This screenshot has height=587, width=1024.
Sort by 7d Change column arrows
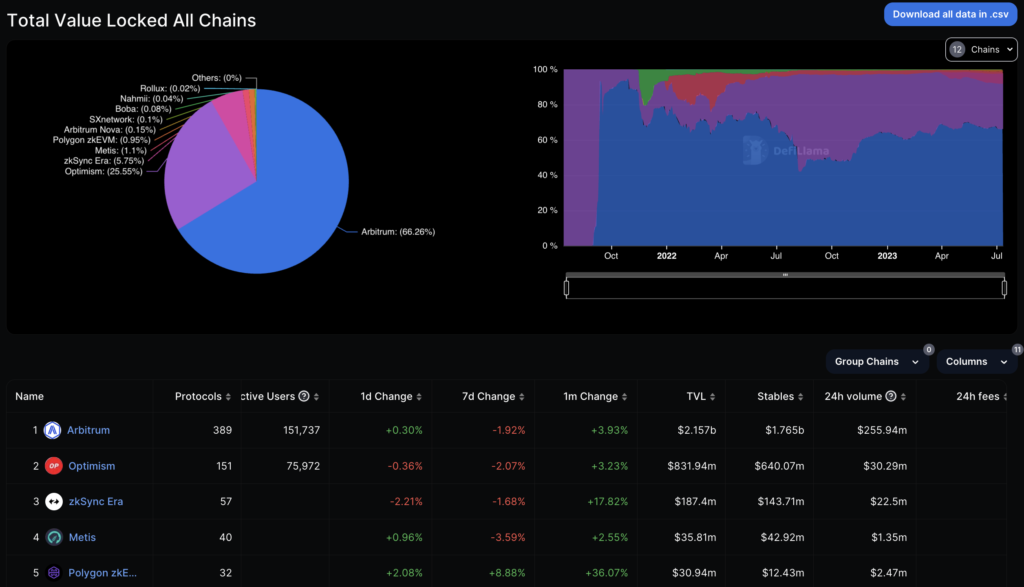pos(521,397)
